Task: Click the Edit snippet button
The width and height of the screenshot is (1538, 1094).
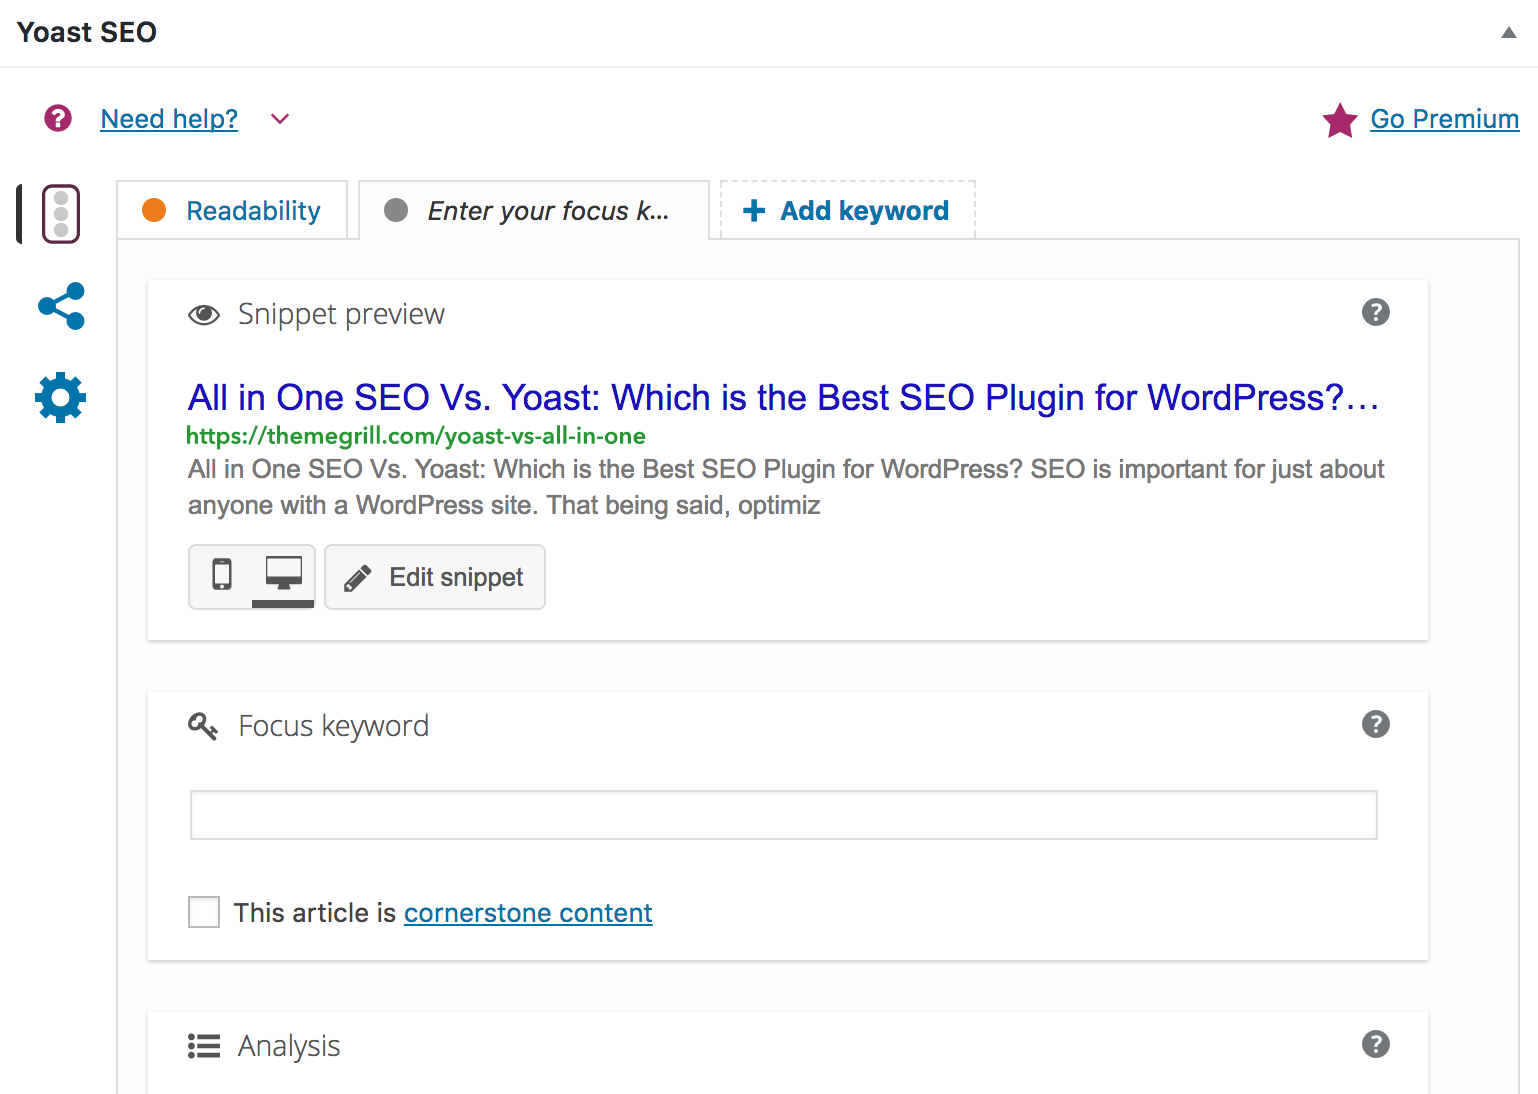Action: pos(435,577)
